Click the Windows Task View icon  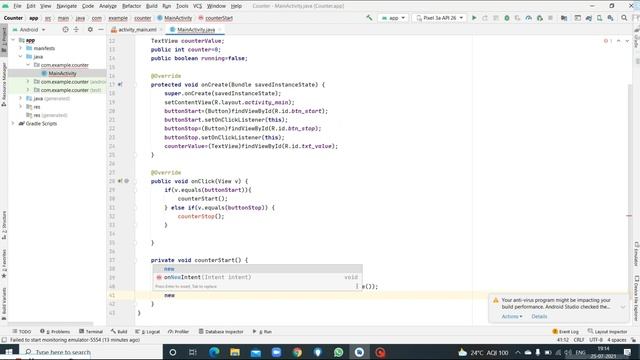[193, 352]
